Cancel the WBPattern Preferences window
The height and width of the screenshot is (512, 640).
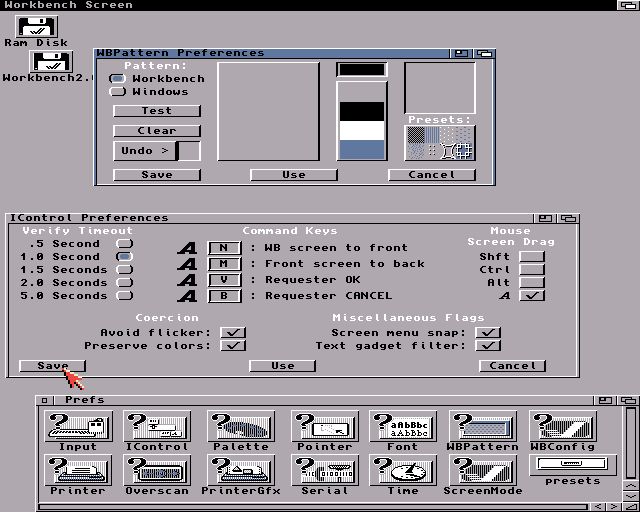pyautogui.click(x=432, y=175)
